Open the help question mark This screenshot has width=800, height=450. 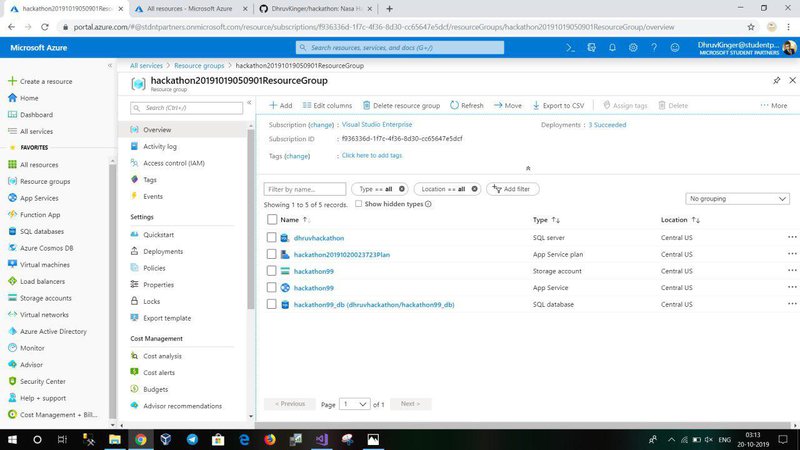[x=654, y=47]
